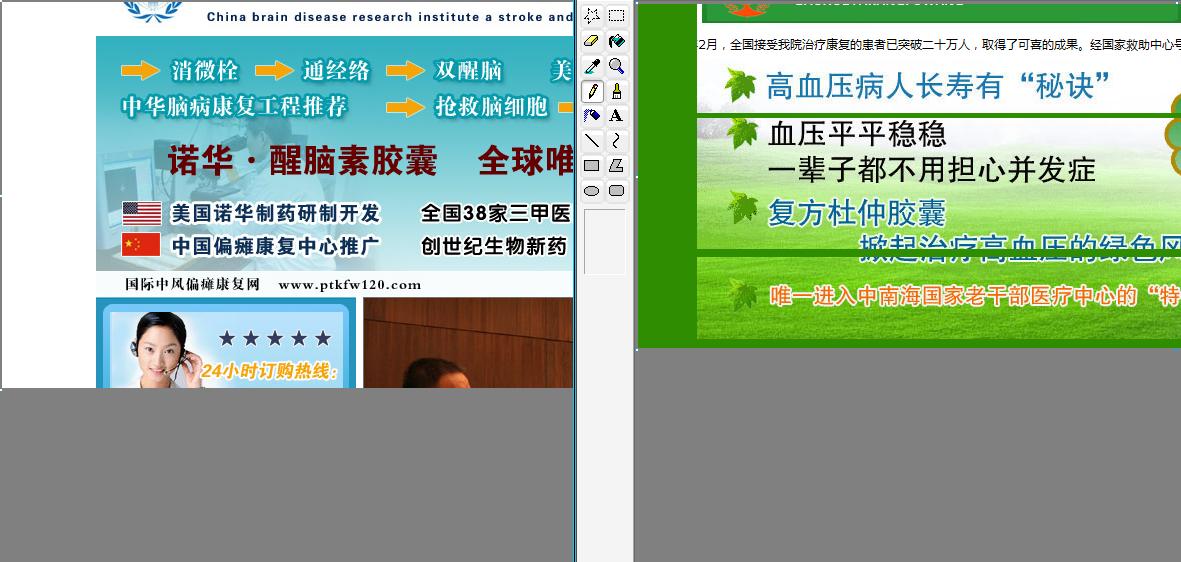Click the 抢救脑细胞 text in left banner

click(491, 107)
